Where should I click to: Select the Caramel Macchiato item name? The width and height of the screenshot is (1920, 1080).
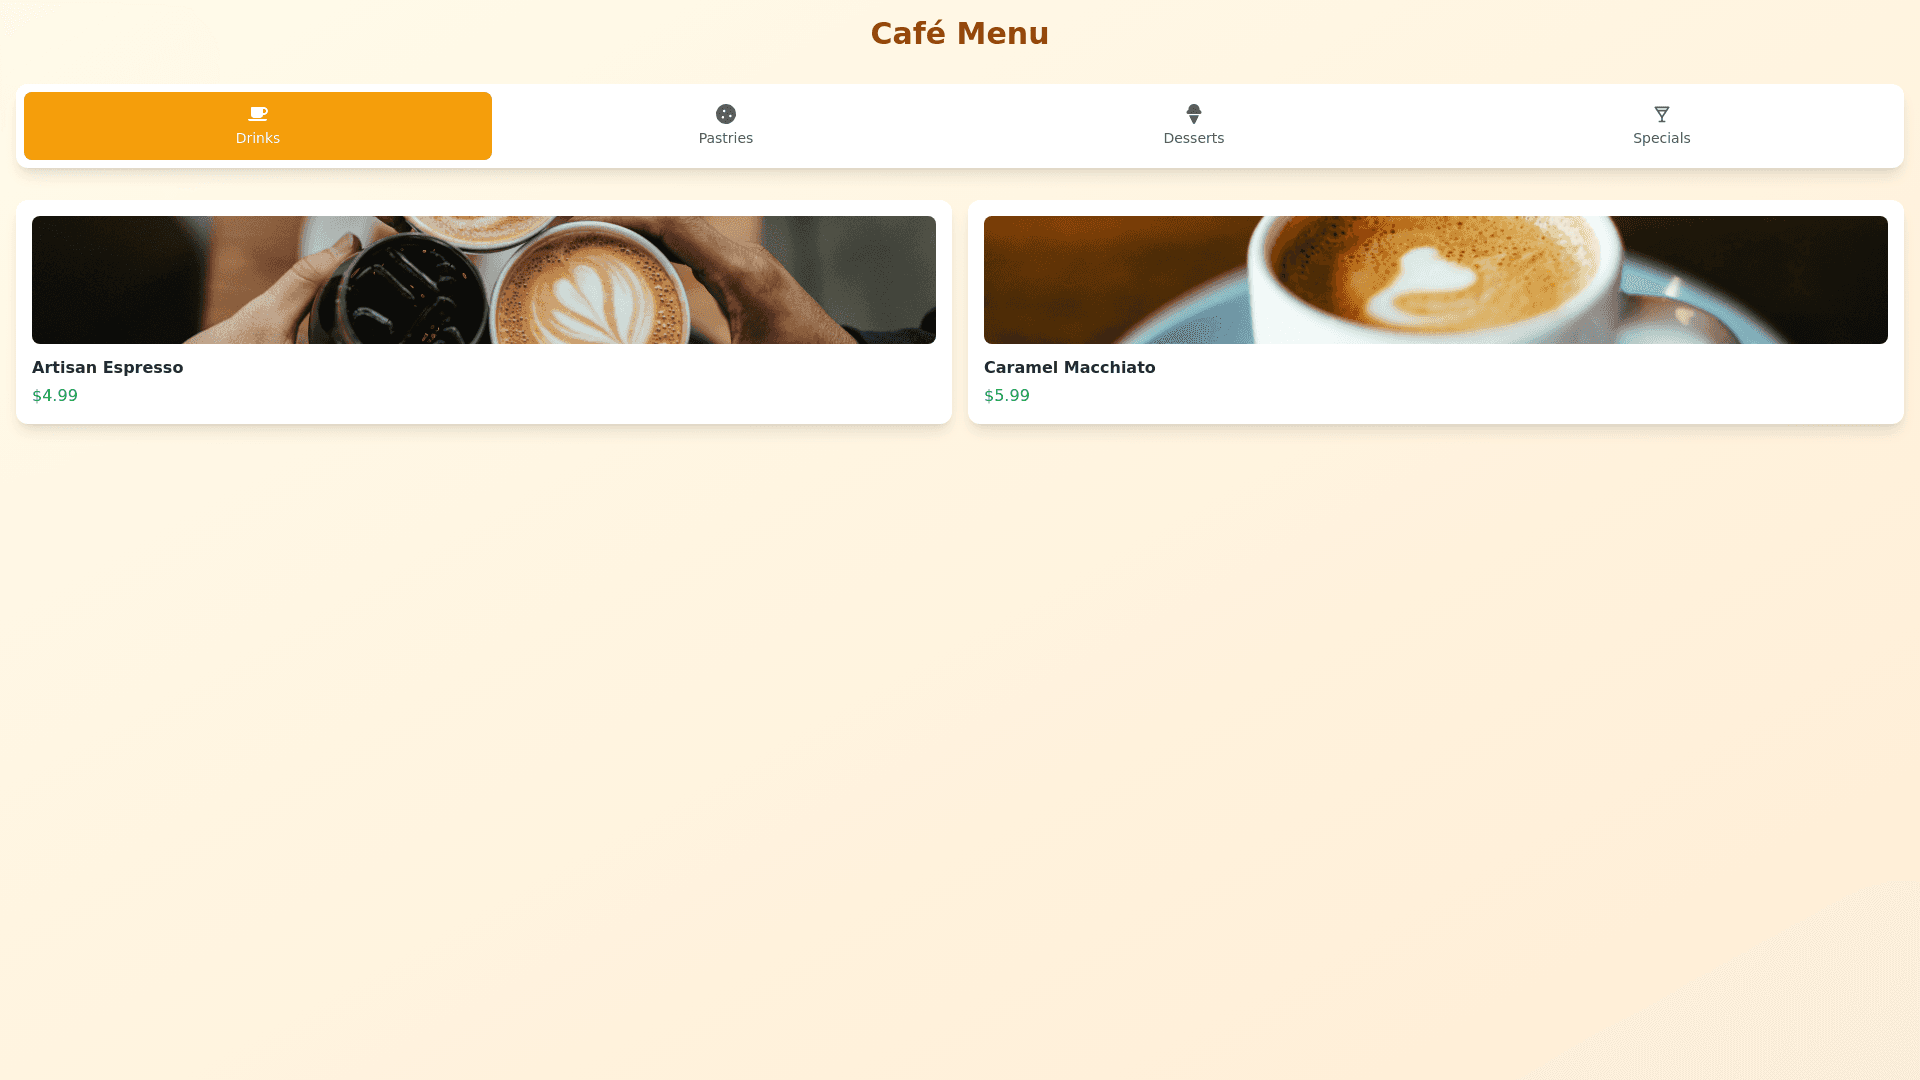click(x=1070, y=367)
